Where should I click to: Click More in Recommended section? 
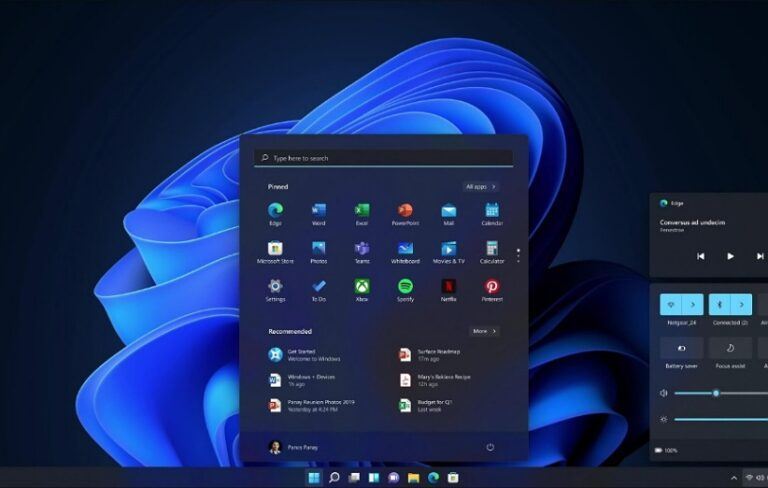pos(484,331)
